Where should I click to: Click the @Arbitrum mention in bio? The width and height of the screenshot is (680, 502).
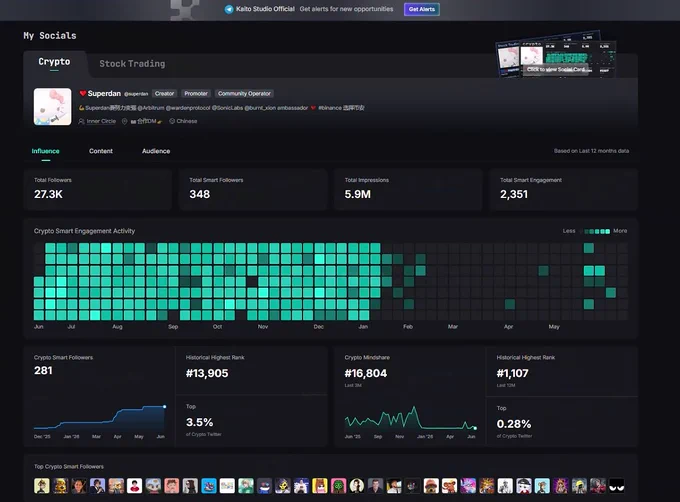point(151,108)
